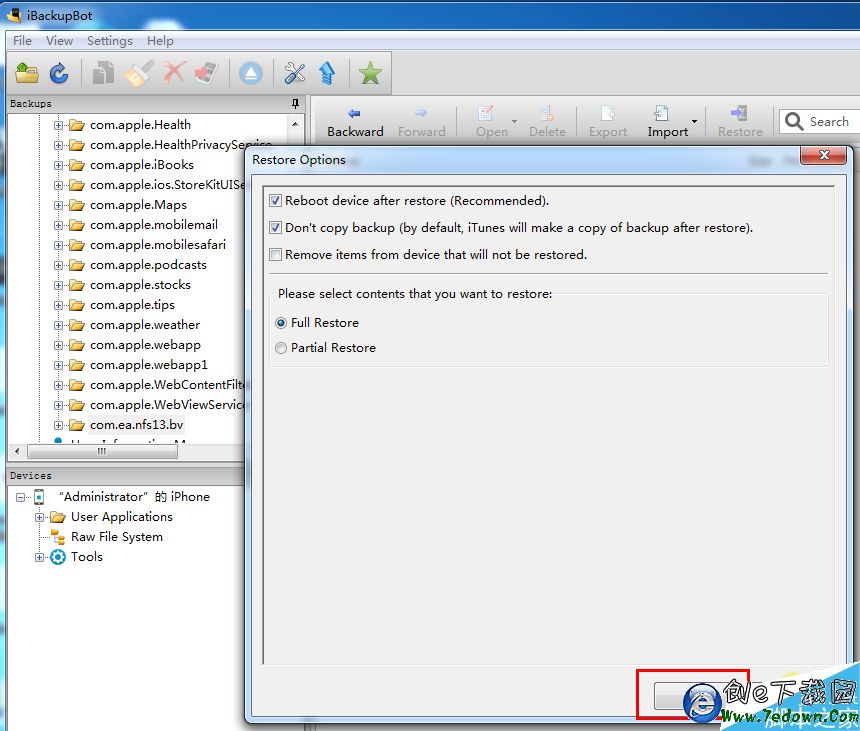Open the Import dropdown arrow
860x731 pixels.
[694, 122]
